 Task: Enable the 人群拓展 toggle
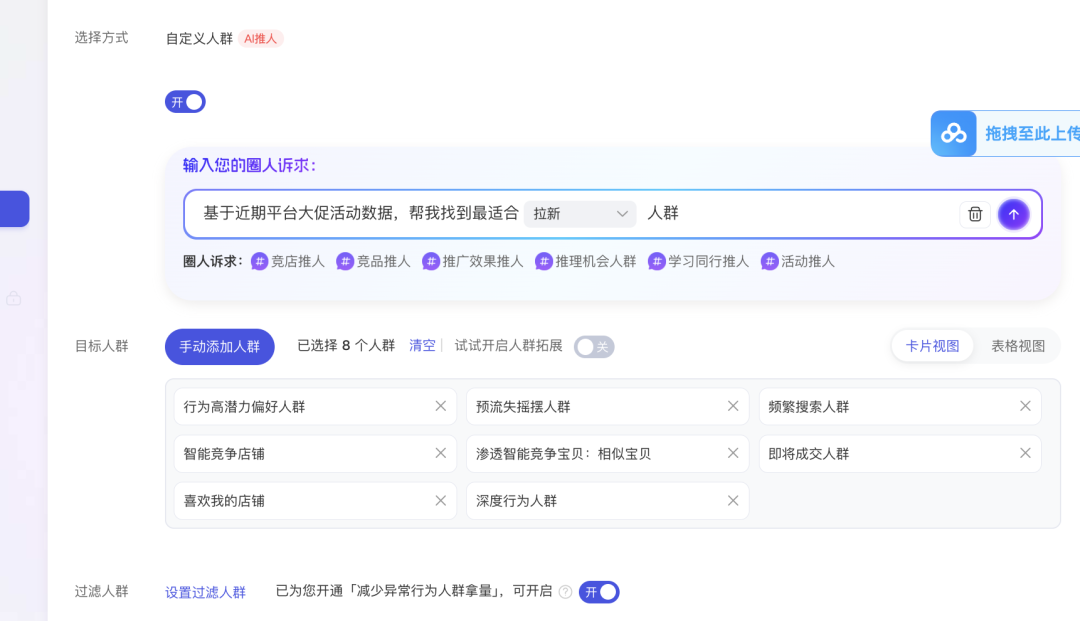pos(594,346)
